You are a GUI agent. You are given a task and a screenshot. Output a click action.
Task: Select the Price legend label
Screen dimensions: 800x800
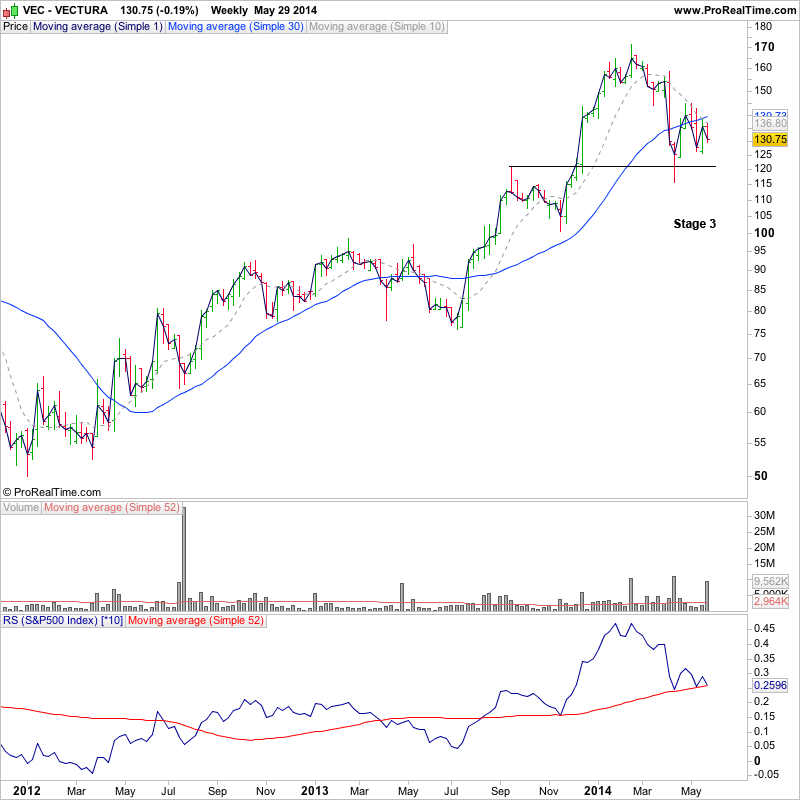point(15,27)
